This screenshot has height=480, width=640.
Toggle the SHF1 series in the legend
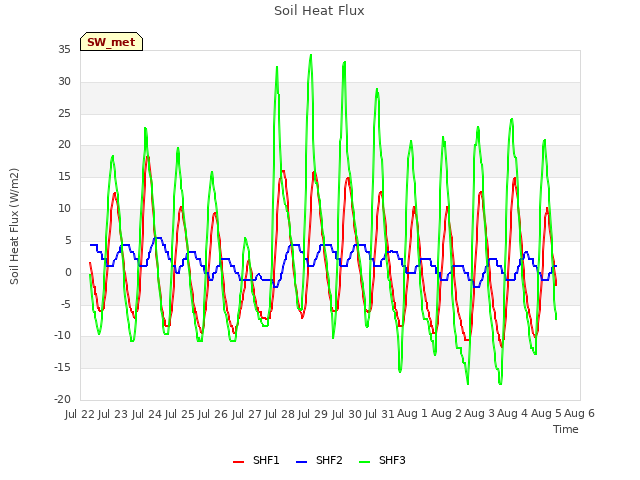256,460
